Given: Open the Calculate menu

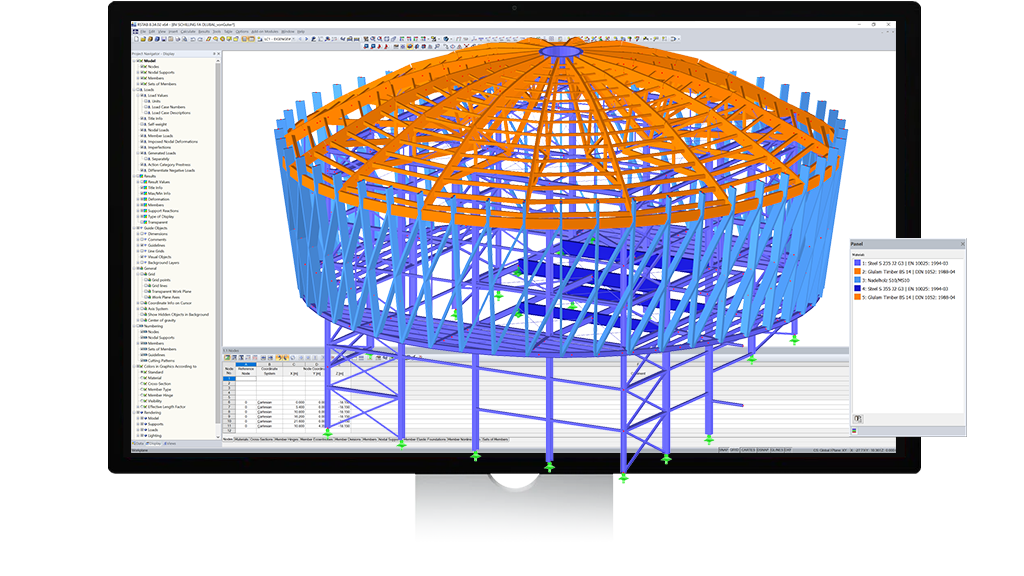Looking at the screenshot, I should pos(188,31).
